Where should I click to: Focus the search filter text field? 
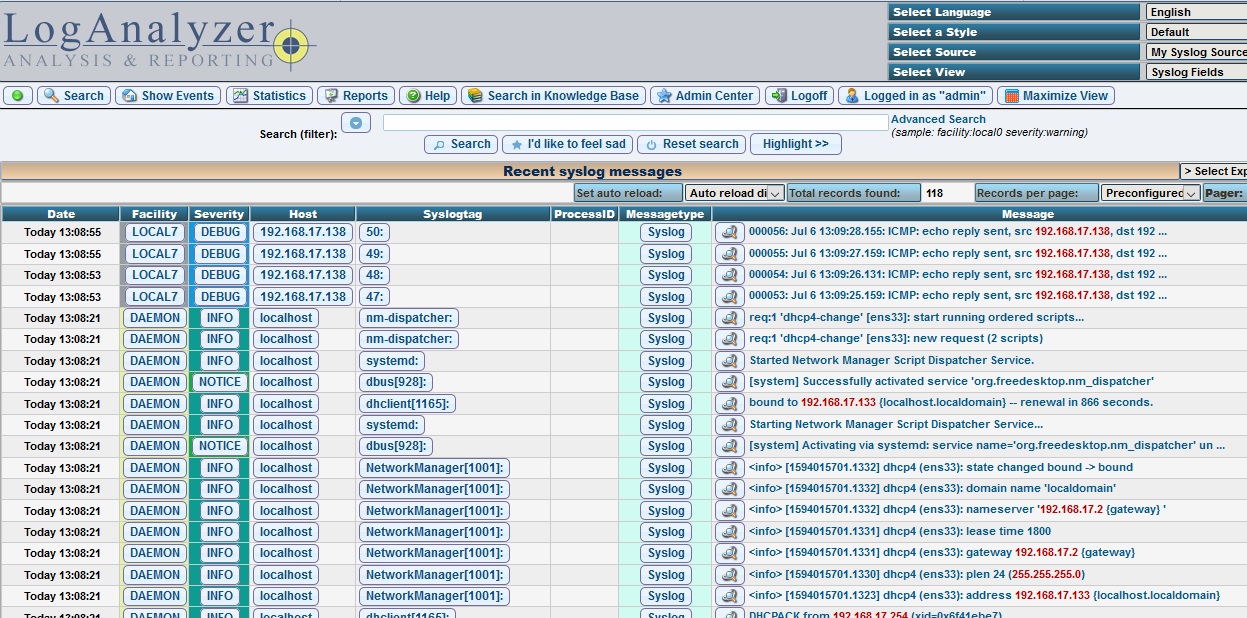635,122
